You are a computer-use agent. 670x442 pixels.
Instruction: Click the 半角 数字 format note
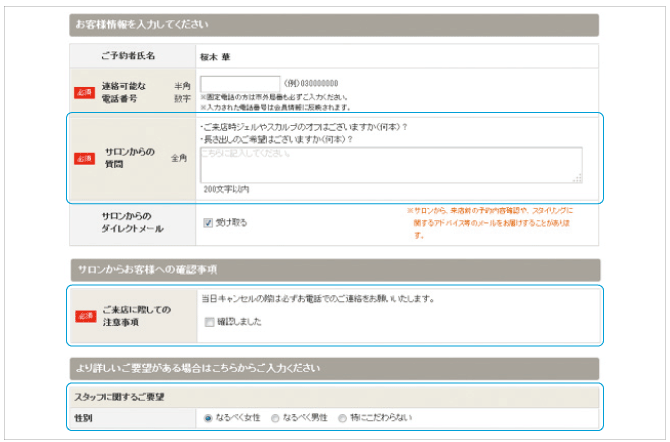(x=182, y=92)
